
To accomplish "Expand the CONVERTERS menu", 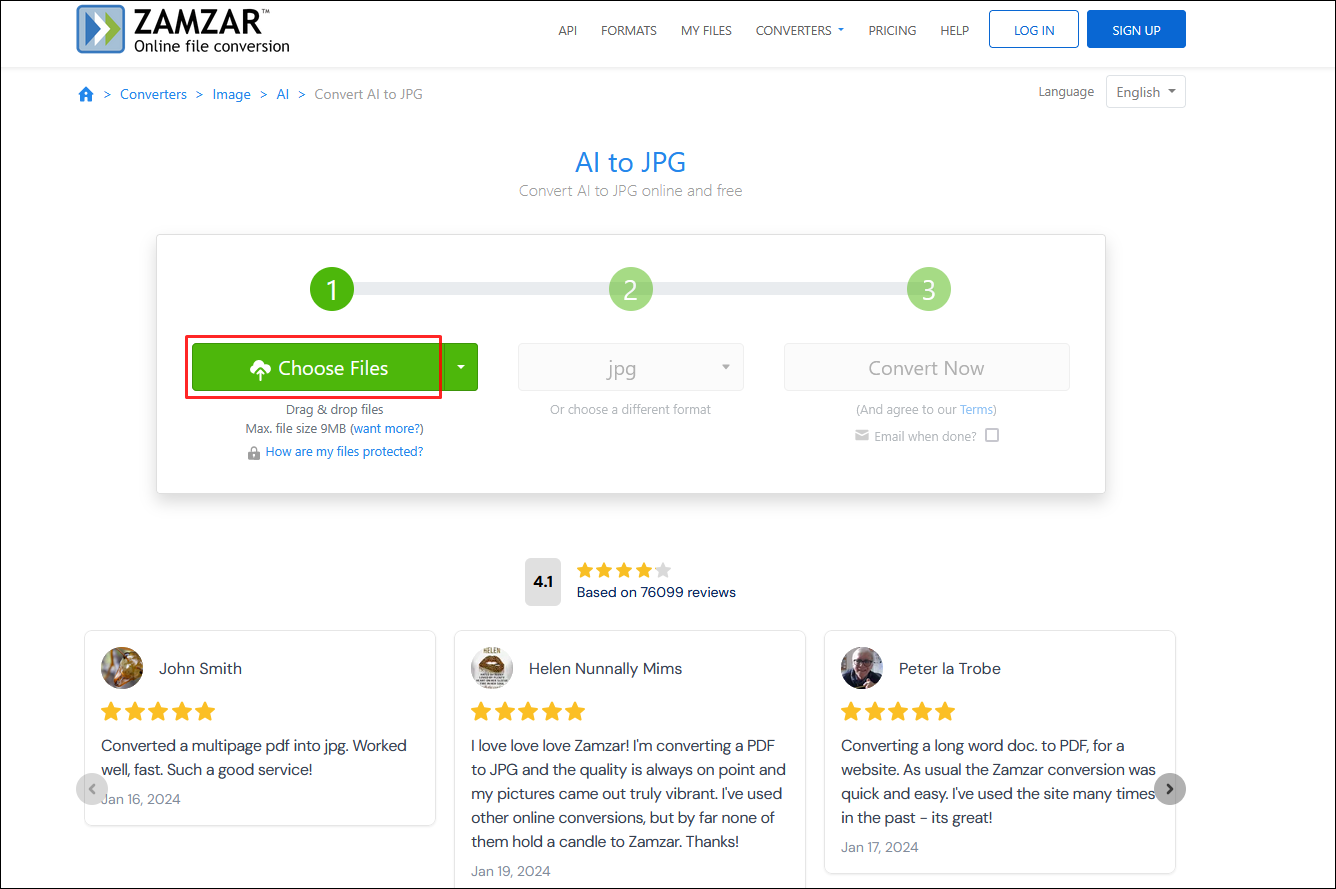I will (x=800, y=31).
